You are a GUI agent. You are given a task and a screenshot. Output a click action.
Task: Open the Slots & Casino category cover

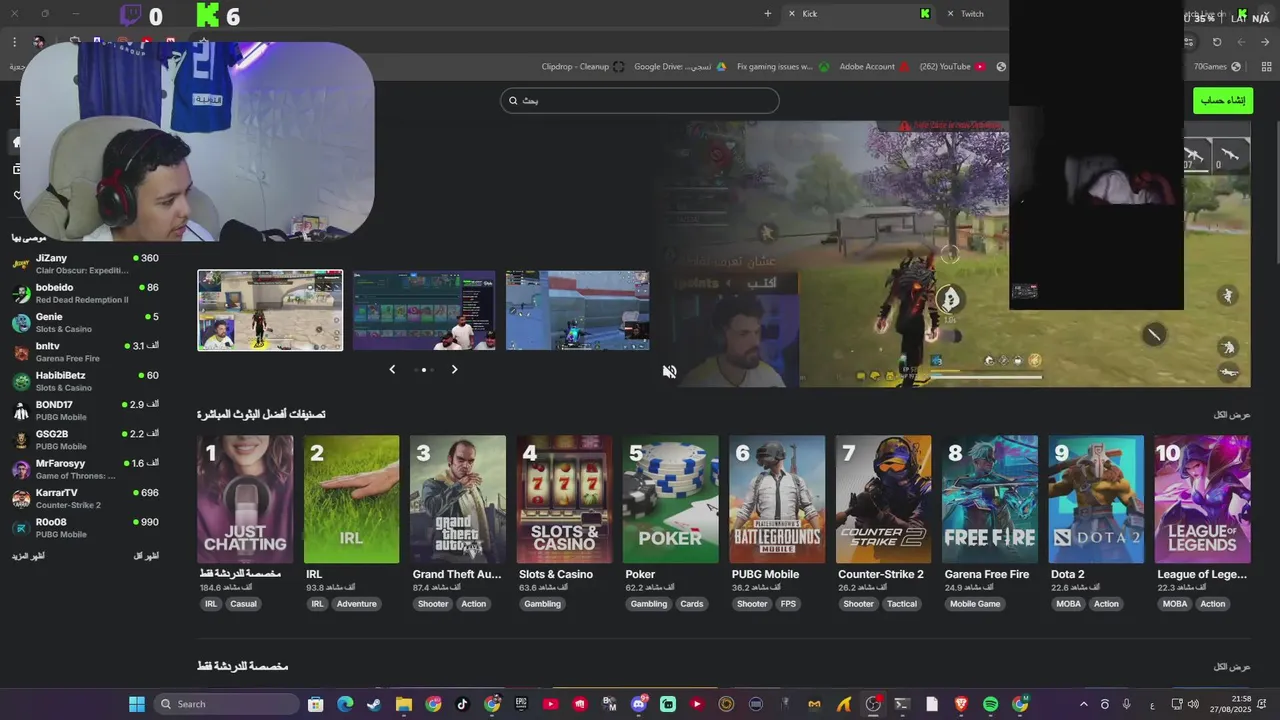click(564, 499)
